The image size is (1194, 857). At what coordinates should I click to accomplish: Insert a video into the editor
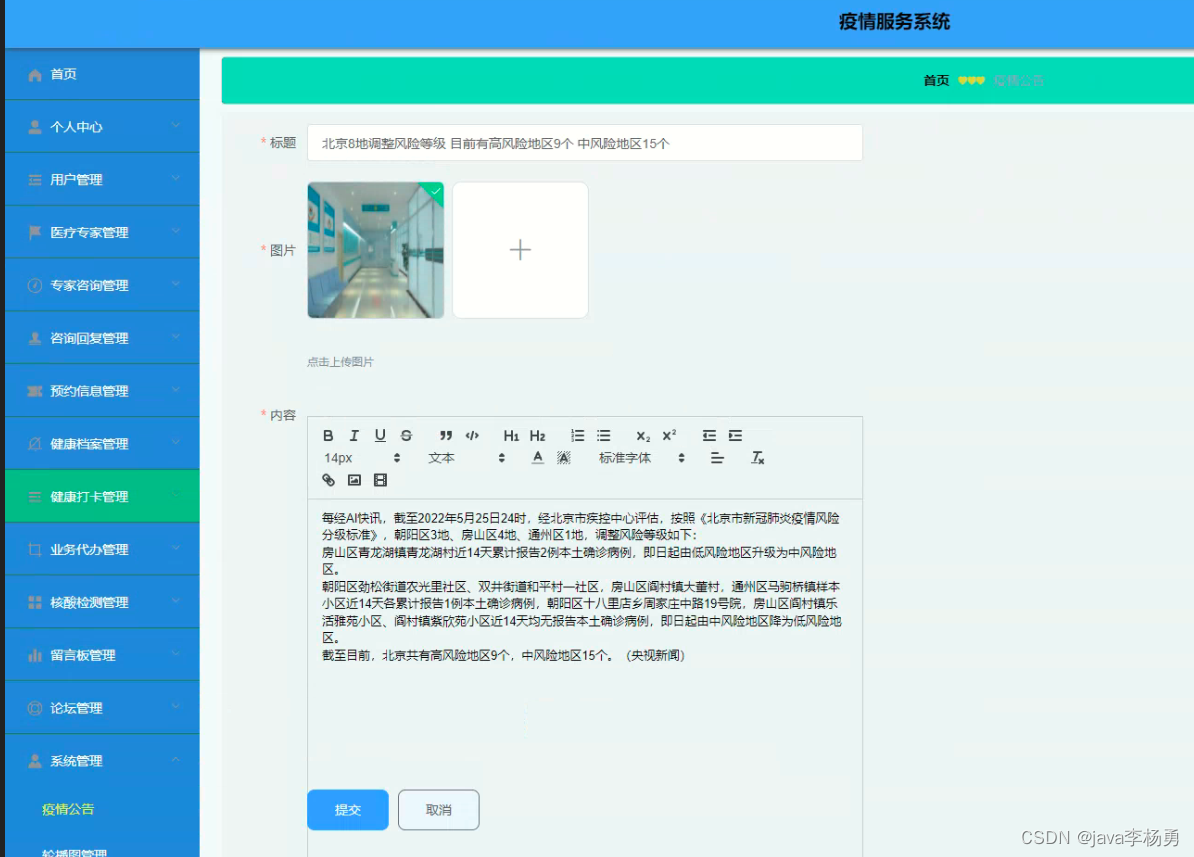click(380, 480)
